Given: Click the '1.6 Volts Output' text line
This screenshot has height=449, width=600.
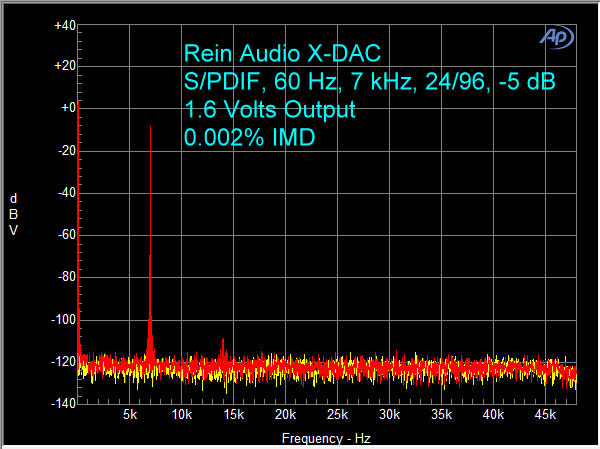Looking at the screenshot, I should tap(269, 111).
